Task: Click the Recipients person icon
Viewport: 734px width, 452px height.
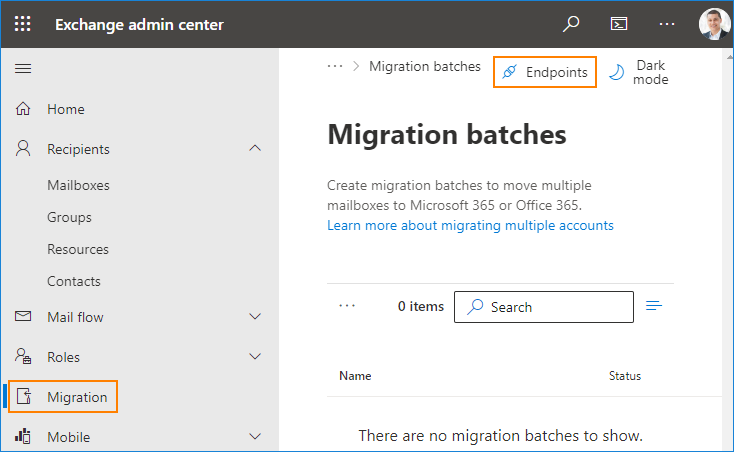Action: (x=23, y=148)
